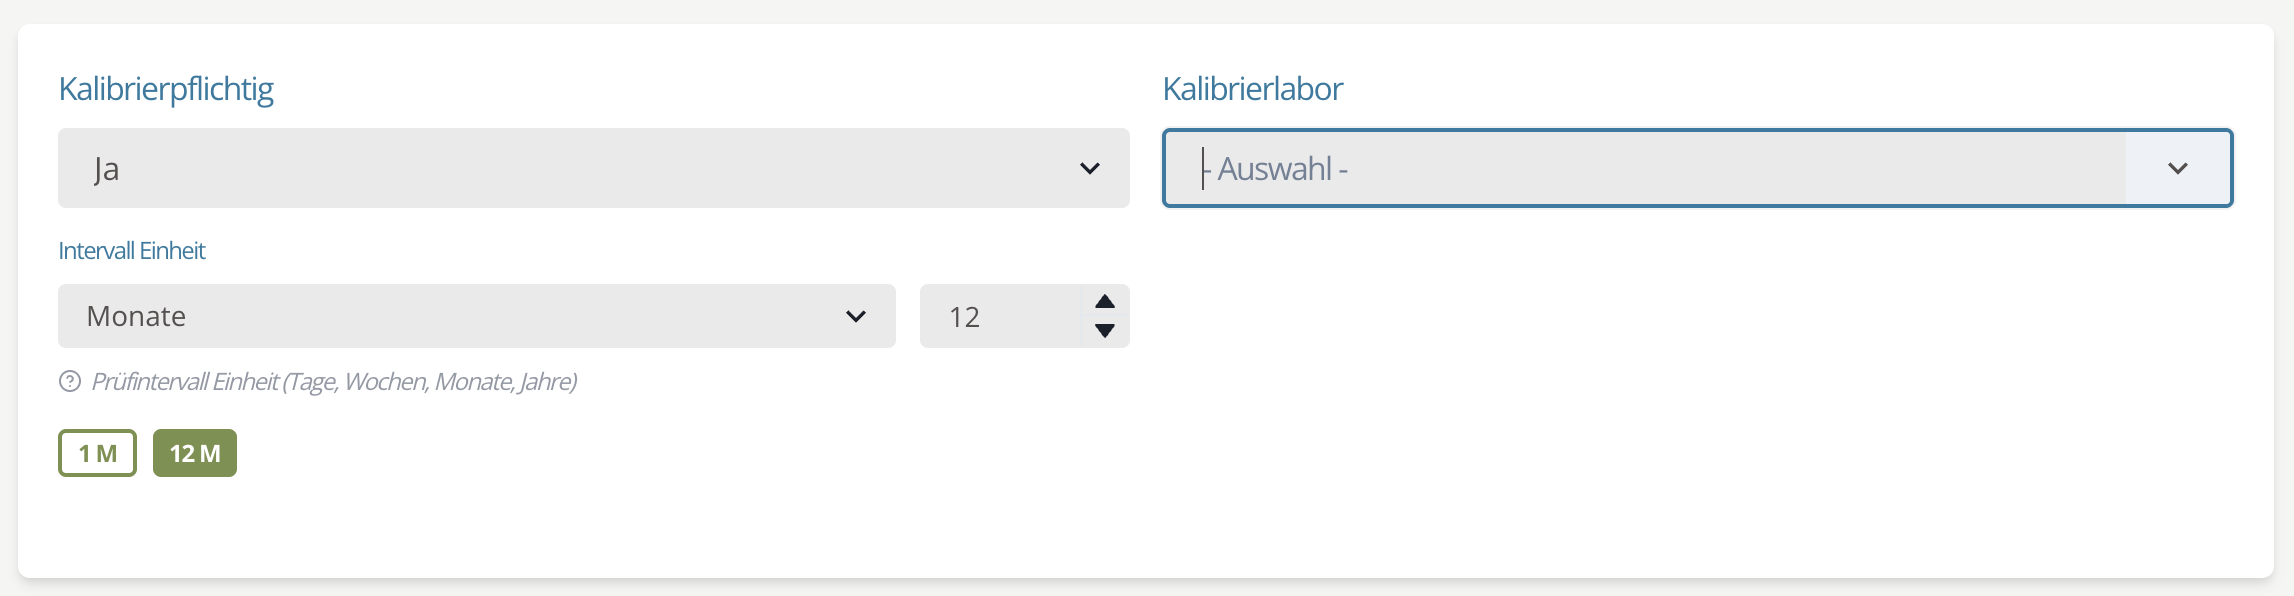Click the Kalibrierpflichtig section heading
Viewport: 2294px width, 596px height.
(x=167, y=89)
